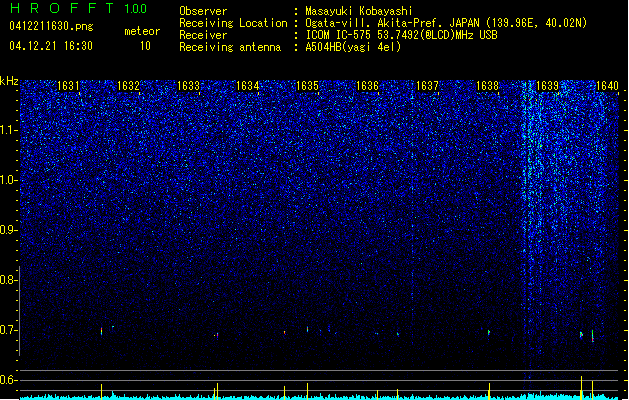Click the 1640 time marker
The image size is (629, 400).
[x=607, y=86]
